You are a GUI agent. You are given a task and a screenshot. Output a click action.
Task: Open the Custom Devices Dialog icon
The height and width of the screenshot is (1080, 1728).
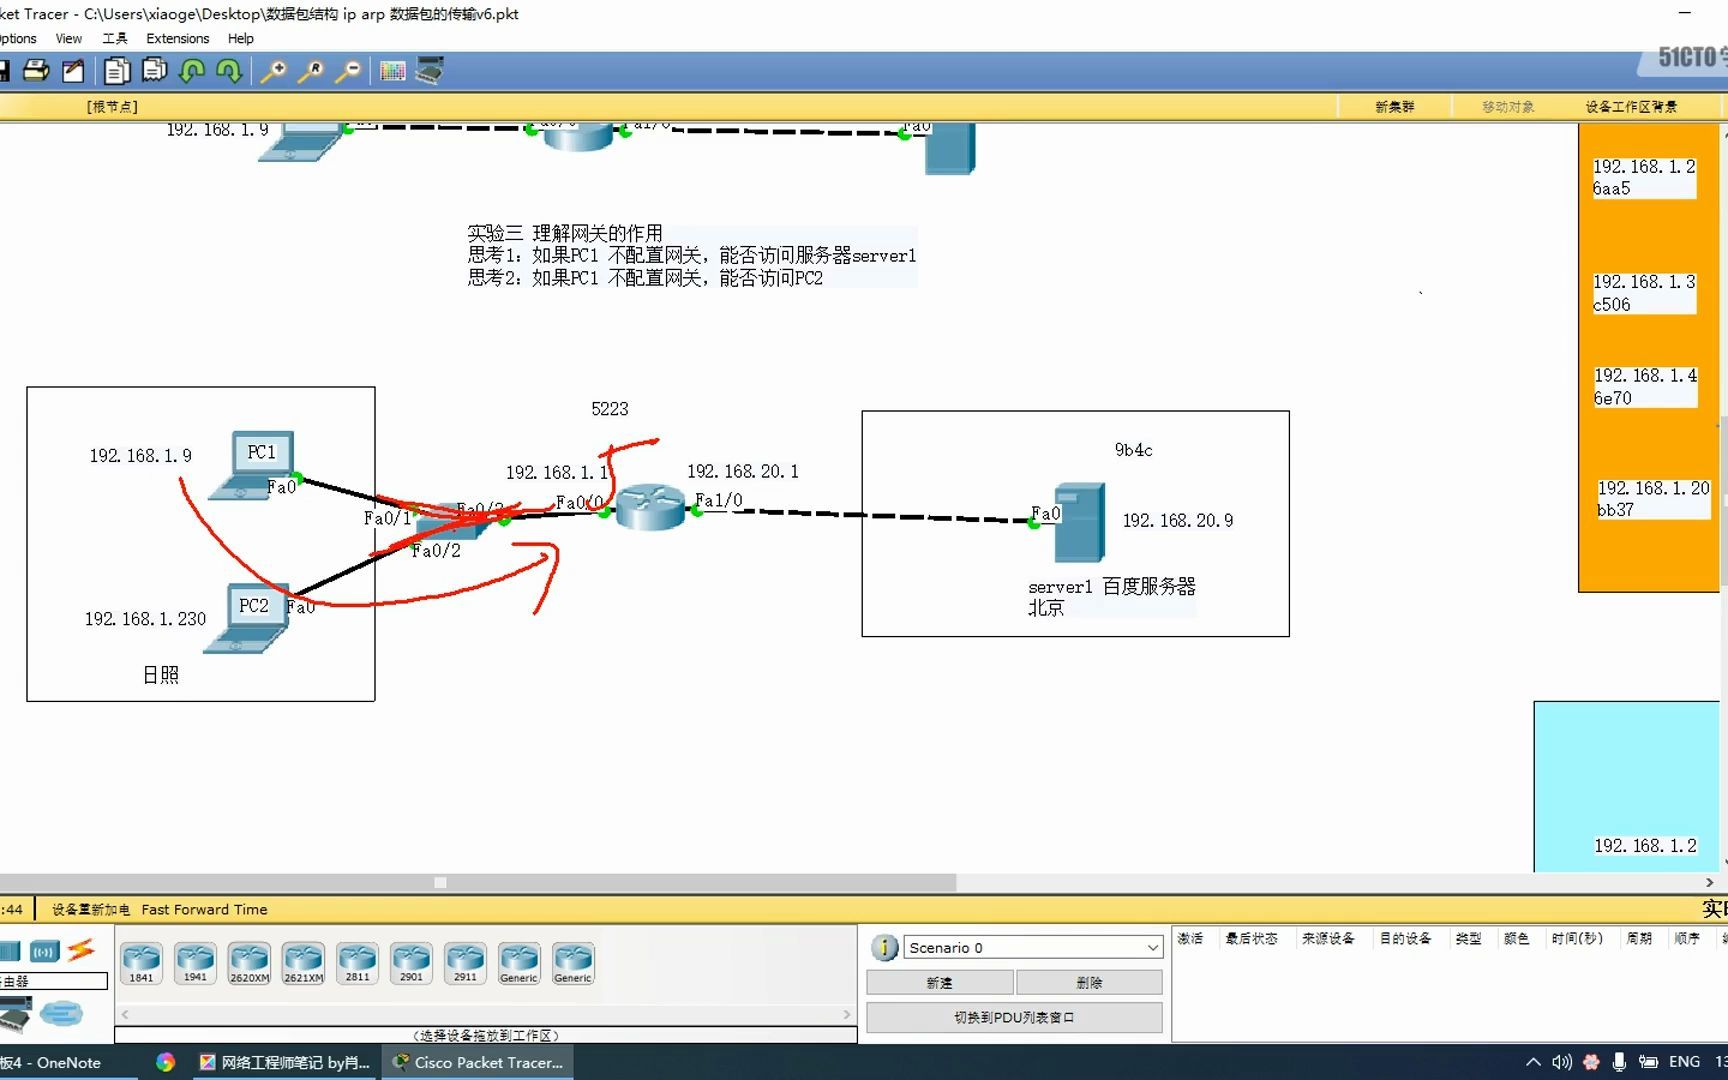click(430, 71)
